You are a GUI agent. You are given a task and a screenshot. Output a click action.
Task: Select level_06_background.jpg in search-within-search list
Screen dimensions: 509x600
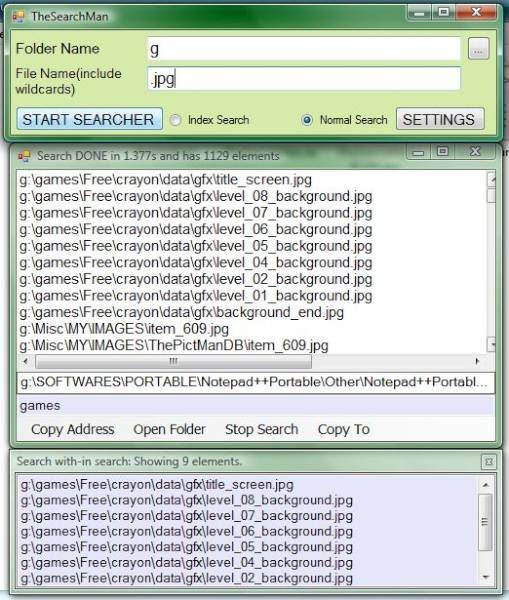click(x=186, y=532)
